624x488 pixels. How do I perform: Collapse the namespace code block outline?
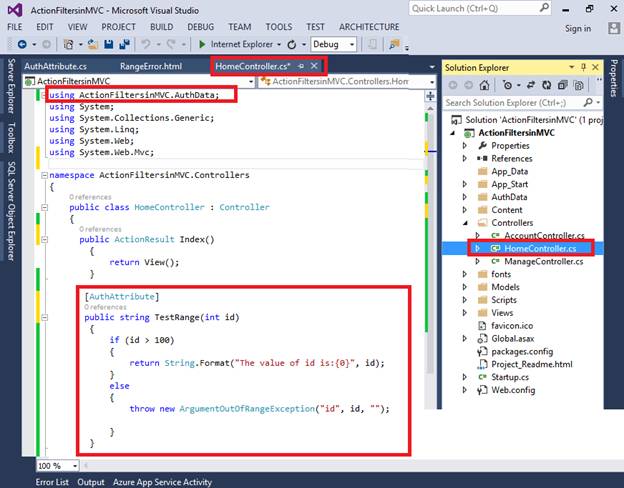coord(43,175)
